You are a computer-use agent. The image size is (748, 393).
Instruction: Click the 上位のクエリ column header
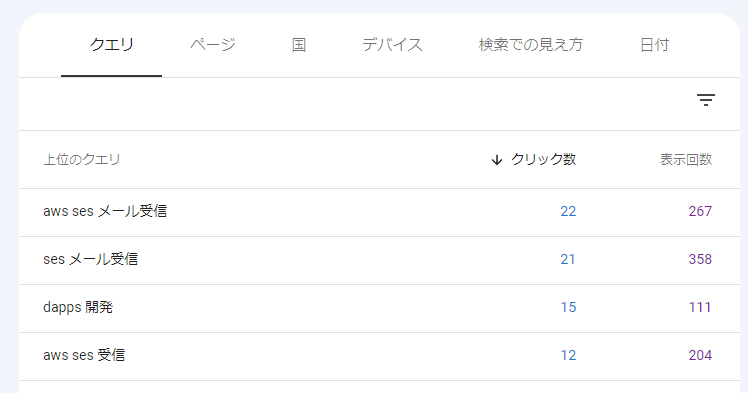[82, 159]
